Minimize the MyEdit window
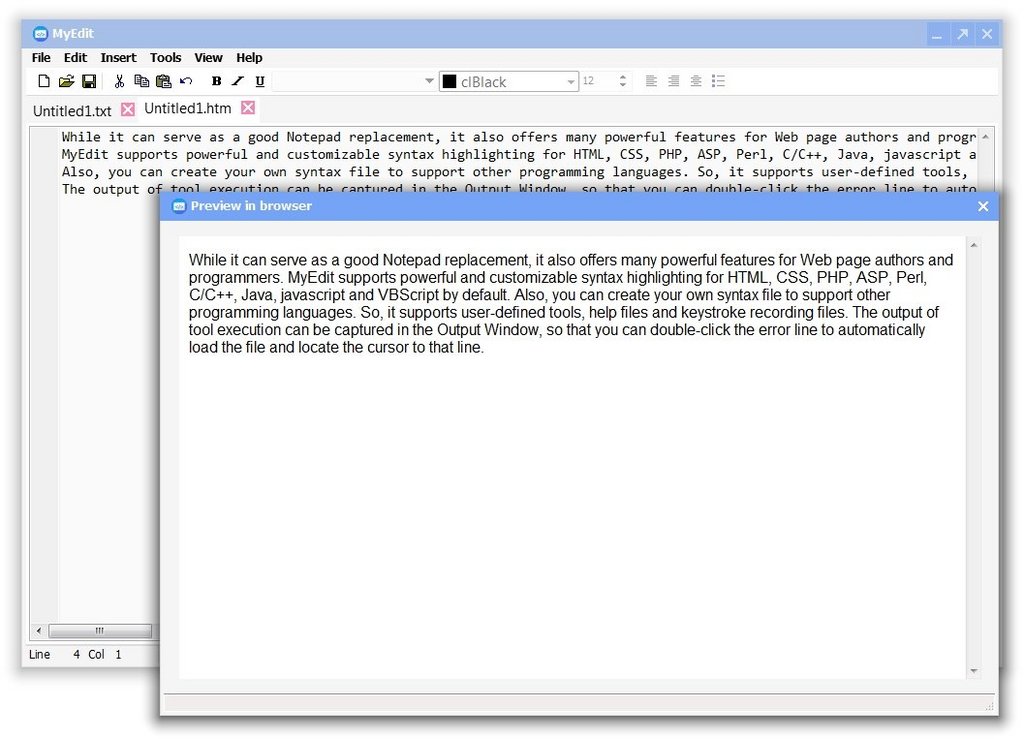The height and width of the screenshot is (739, 1024). tap(937, 34)
